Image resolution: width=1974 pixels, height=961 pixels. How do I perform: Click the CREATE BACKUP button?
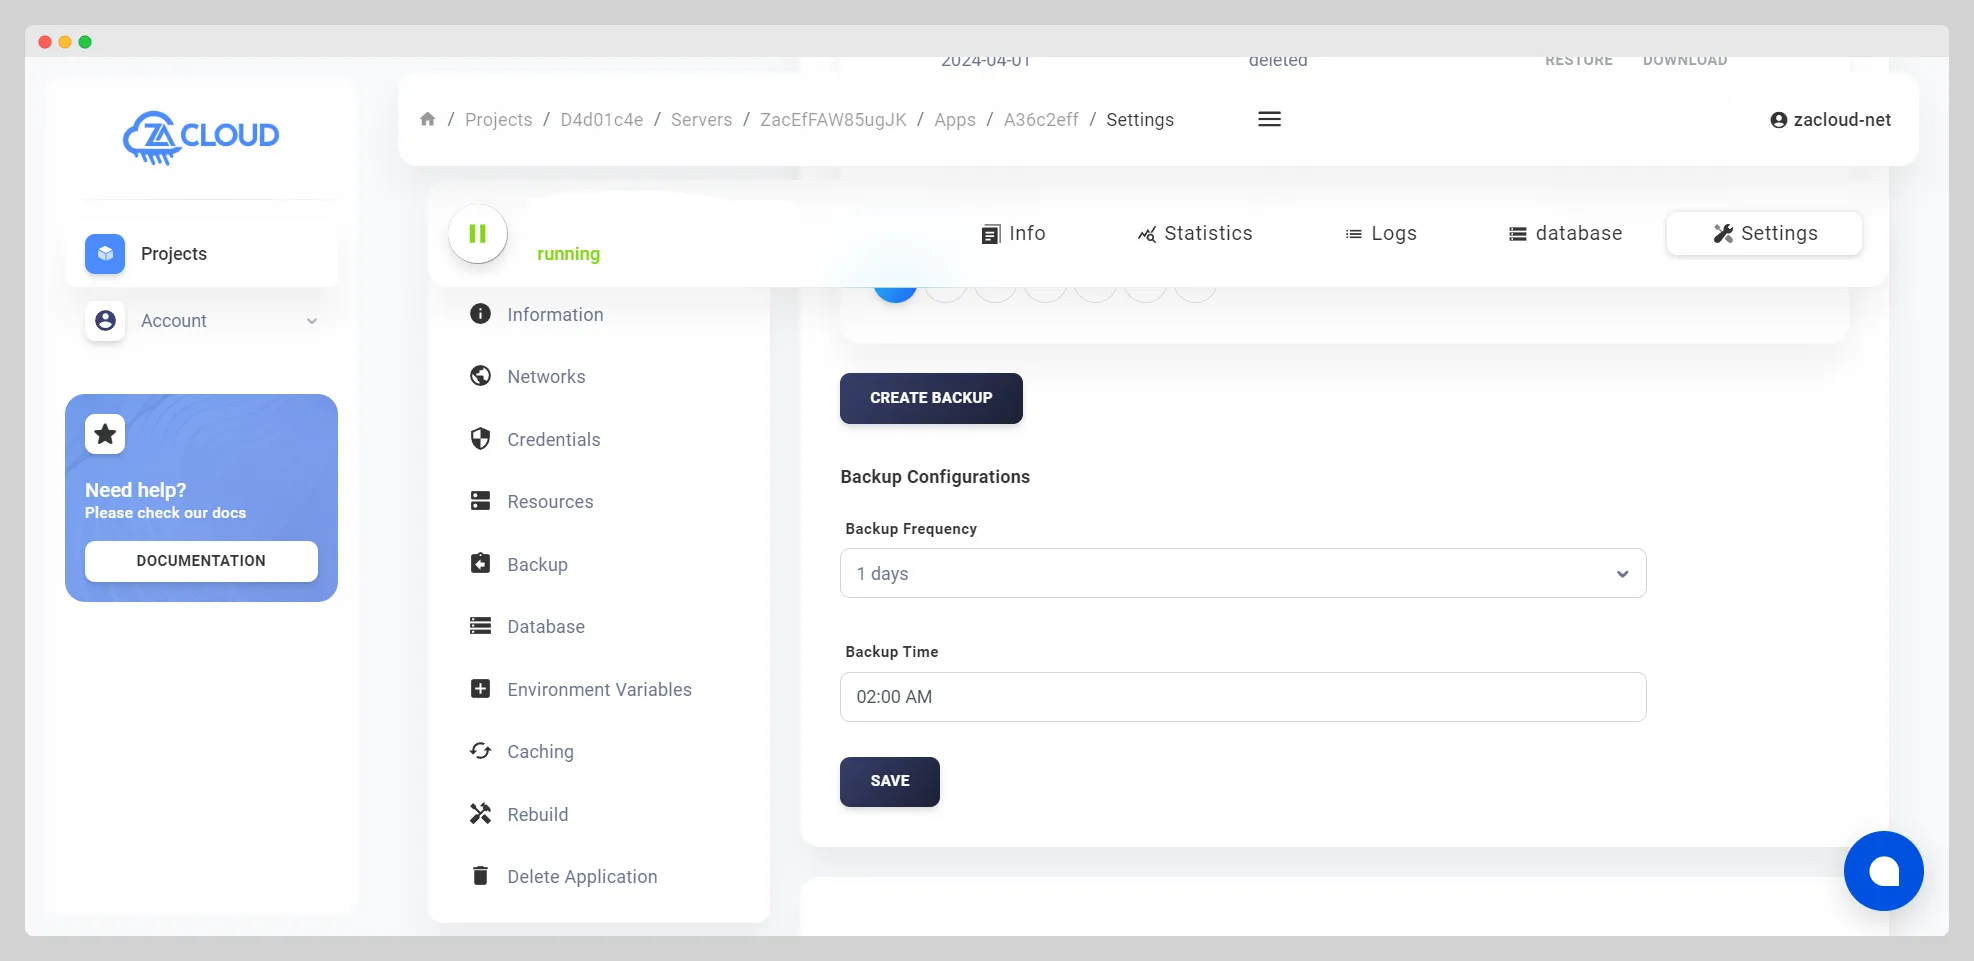coord(930,397)
